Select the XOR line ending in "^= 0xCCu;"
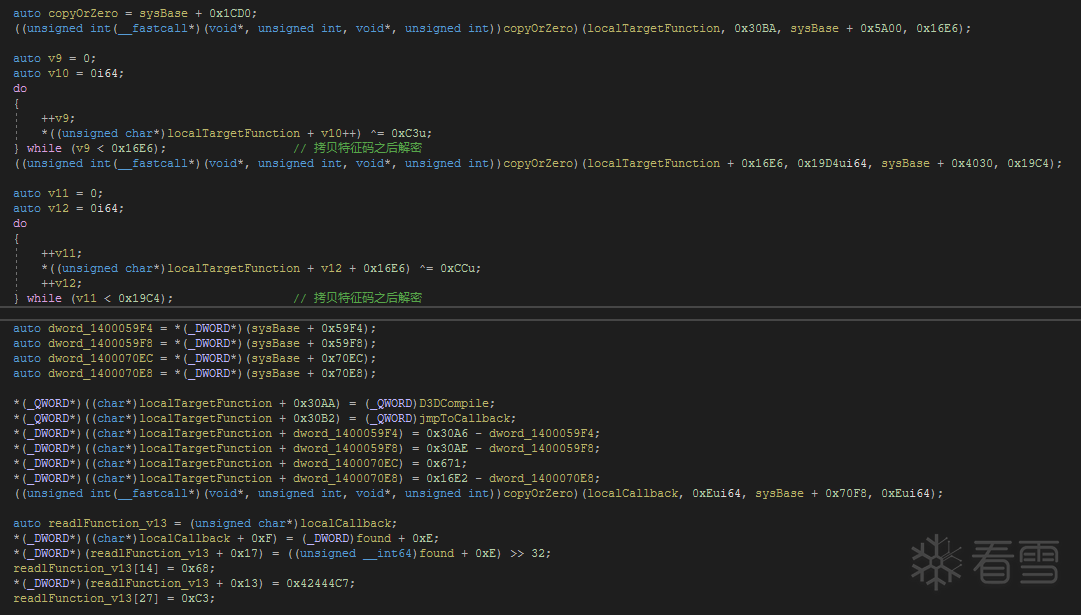 click(x=261, y=268)
